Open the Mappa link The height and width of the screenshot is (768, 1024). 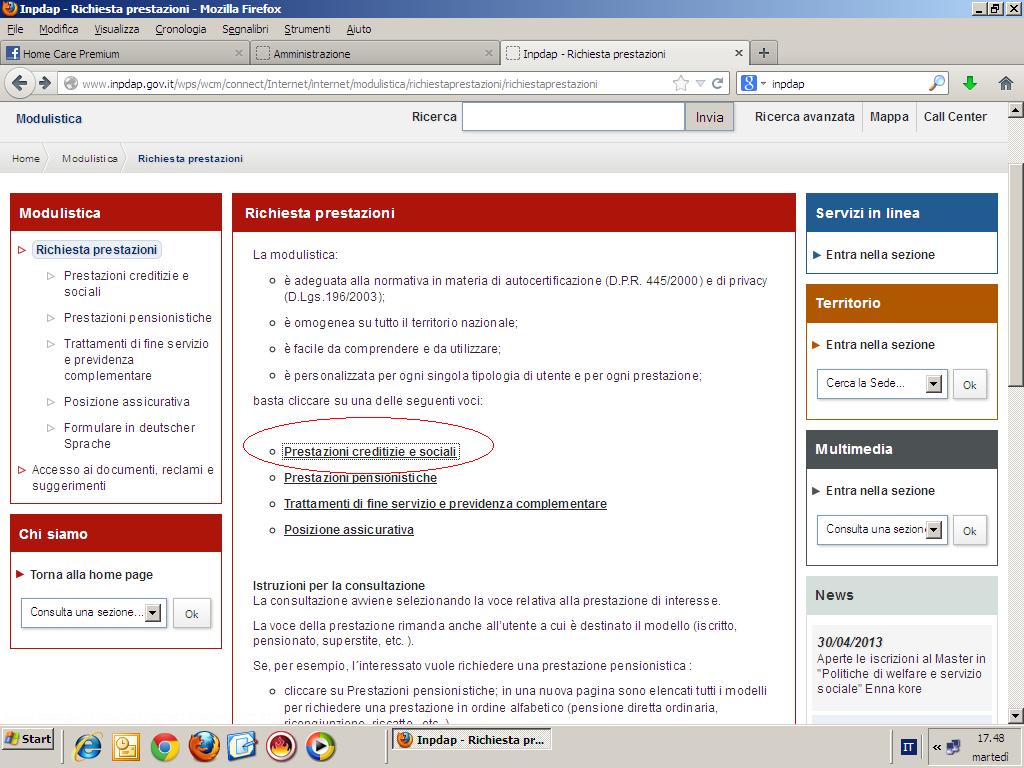click(x=889, y=116)
